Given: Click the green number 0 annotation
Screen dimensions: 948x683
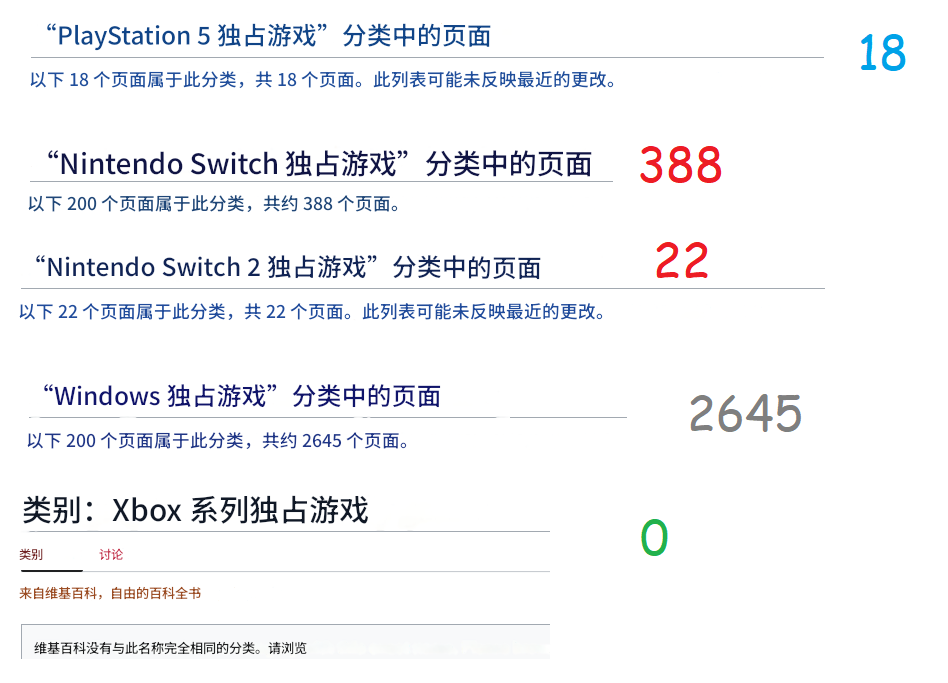Looking at the screenshot, I should click(654, 539).
